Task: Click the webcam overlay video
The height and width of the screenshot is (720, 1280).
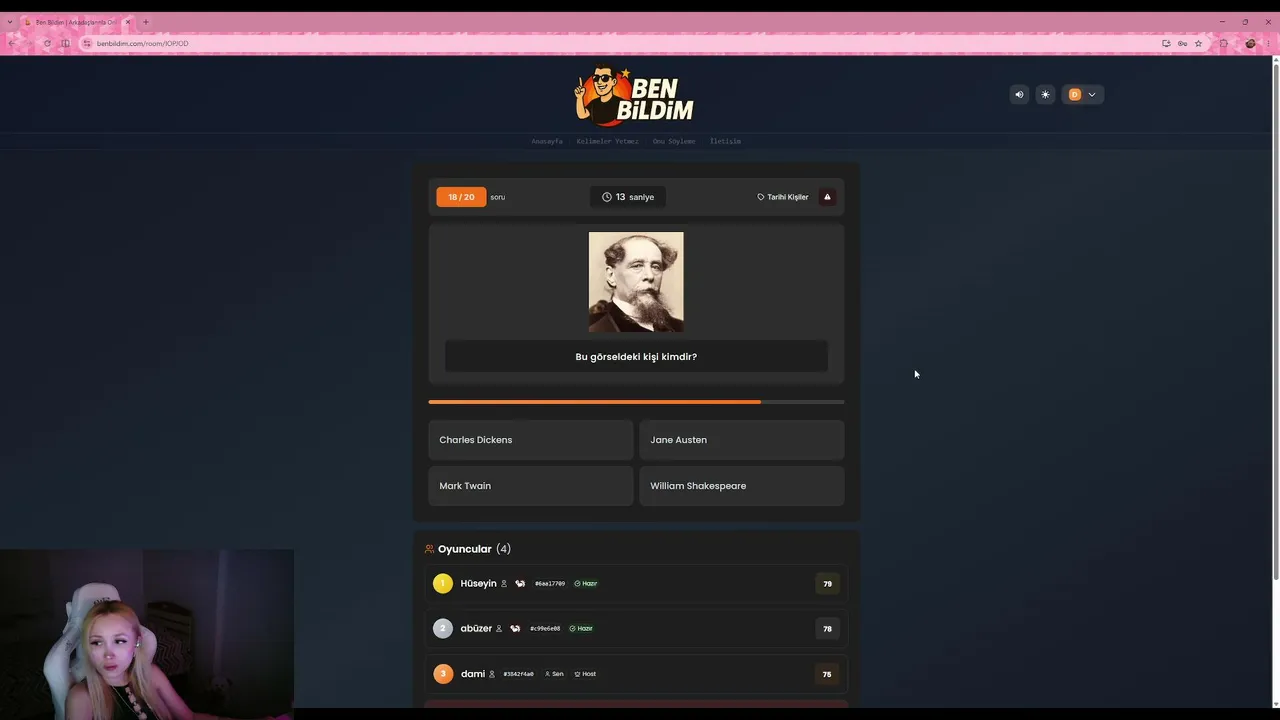Action: pyautogui.click(x=147, y=634)
